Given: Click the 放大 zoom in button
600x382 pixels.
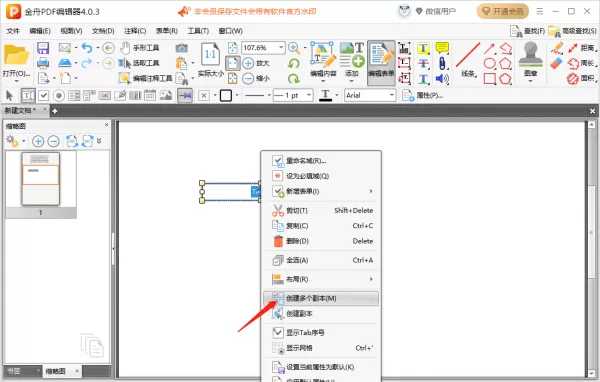Looking at the screenshot, I should tap(256, 63).
